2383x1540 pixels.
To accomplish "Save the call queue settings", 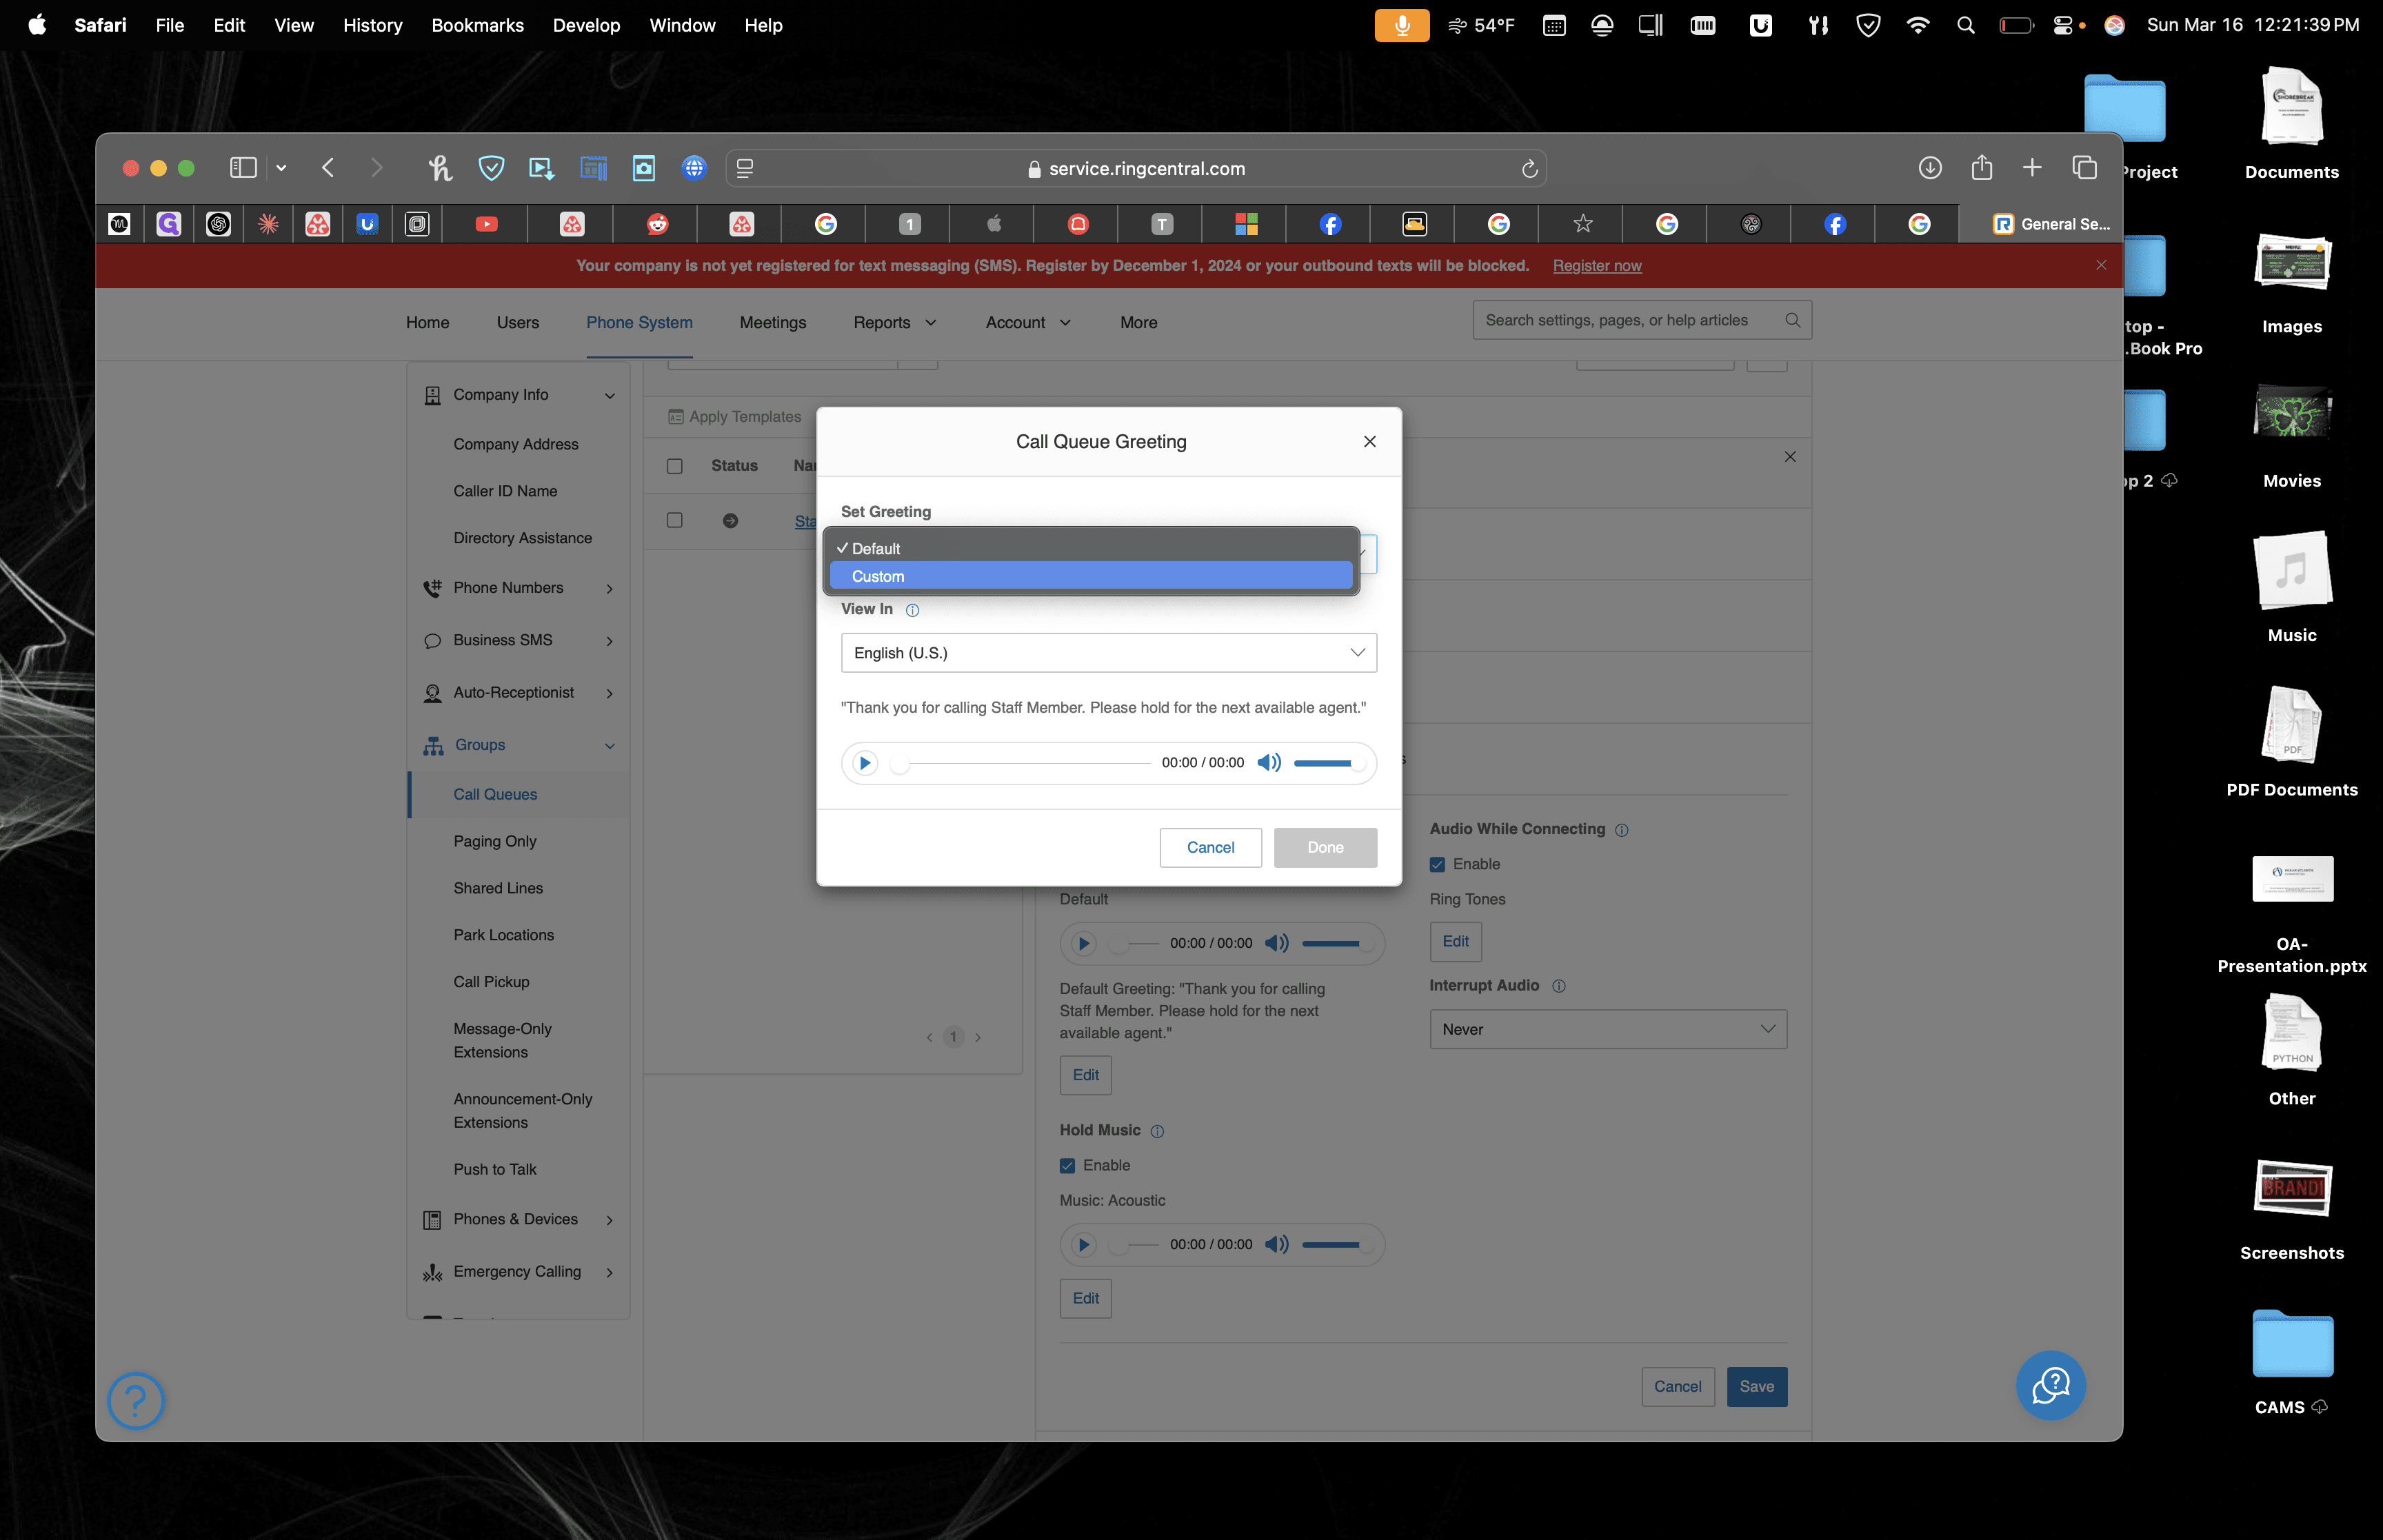I will (1756, 1386).
